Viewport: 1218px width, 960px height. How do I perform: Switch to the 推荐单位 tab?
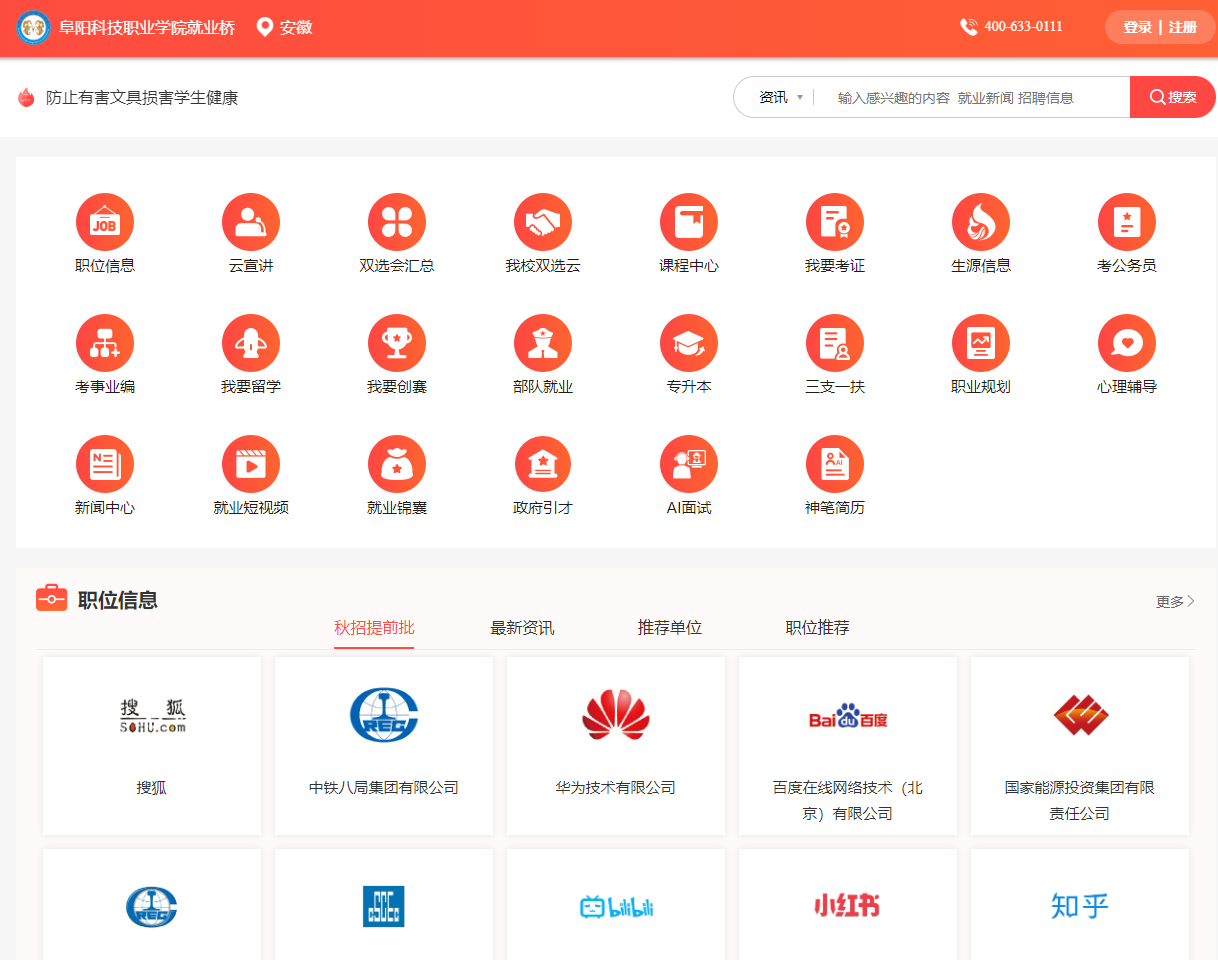pos(670,628)
